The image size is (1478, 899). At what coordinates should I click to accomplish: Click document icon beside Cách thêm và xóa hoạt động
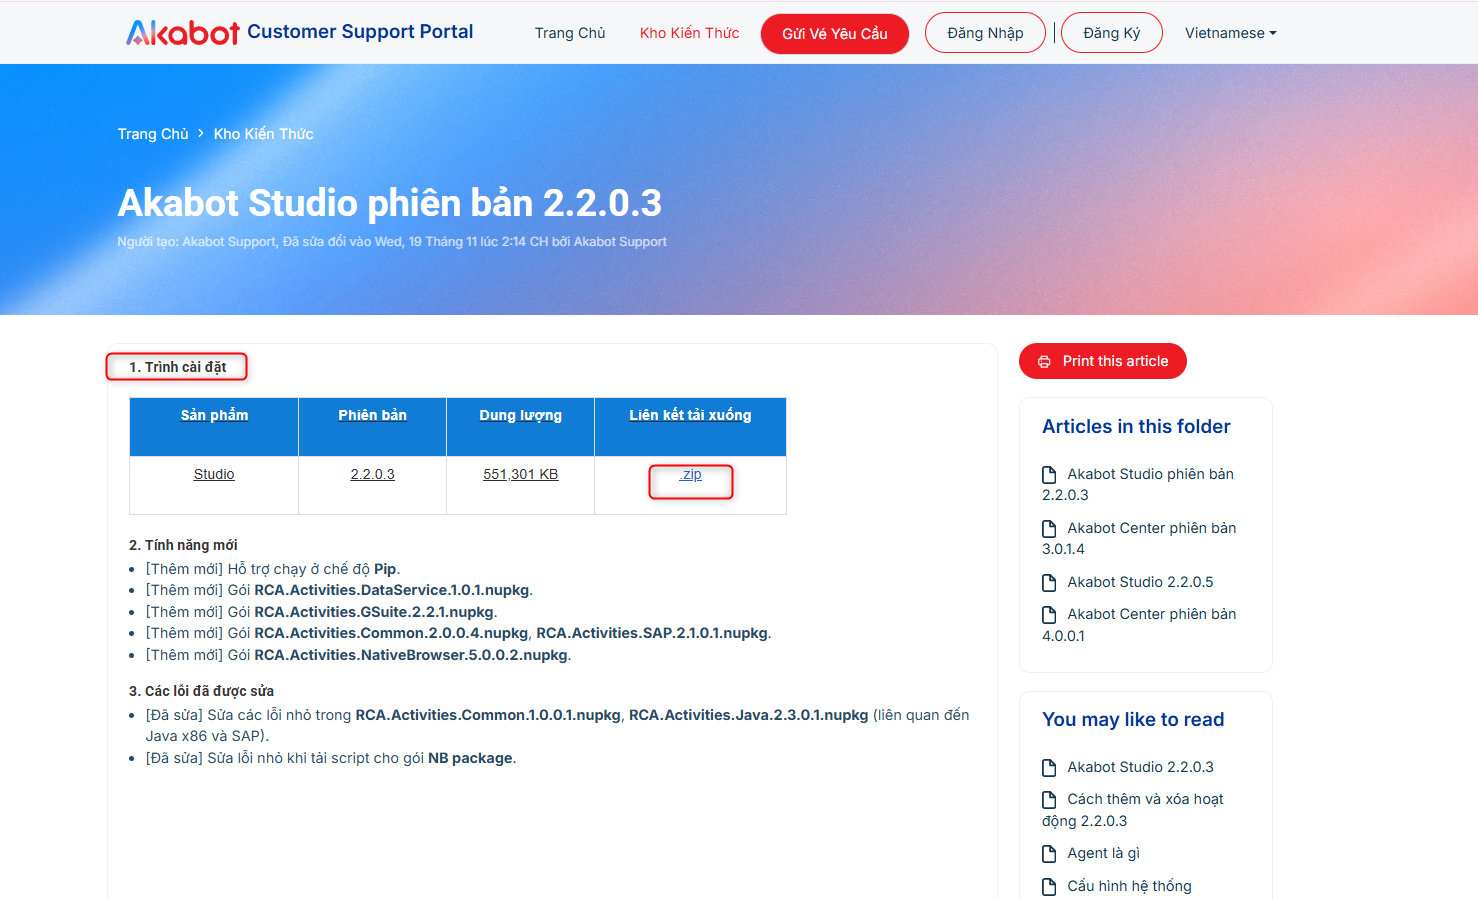pyautogui.click(x=1049, y=799)
